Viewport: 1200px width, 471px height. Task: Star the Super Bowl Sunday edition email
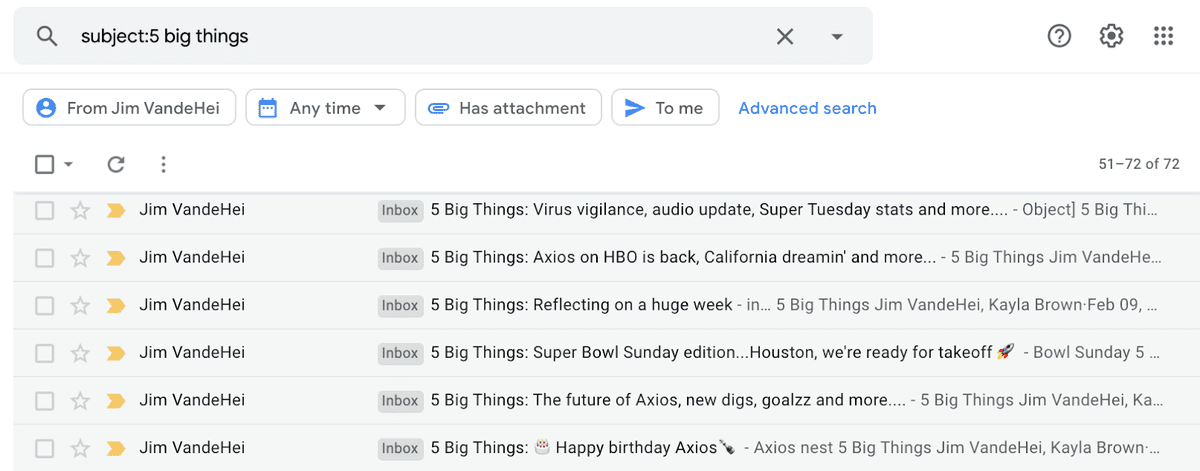tap(80, 353)
